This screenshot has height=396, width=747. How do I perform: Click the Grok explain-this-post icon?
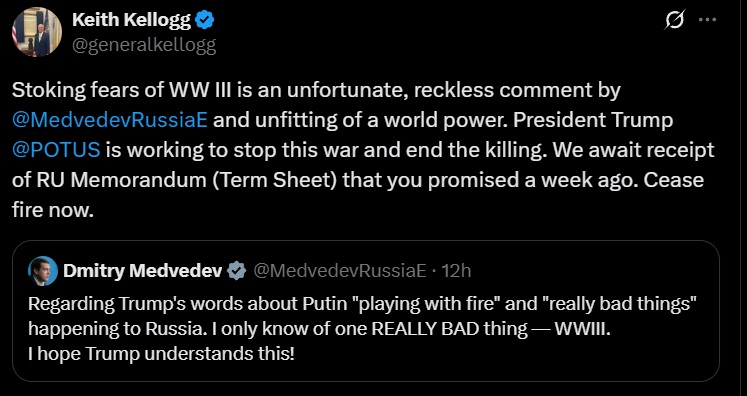(x=675, y=20)
